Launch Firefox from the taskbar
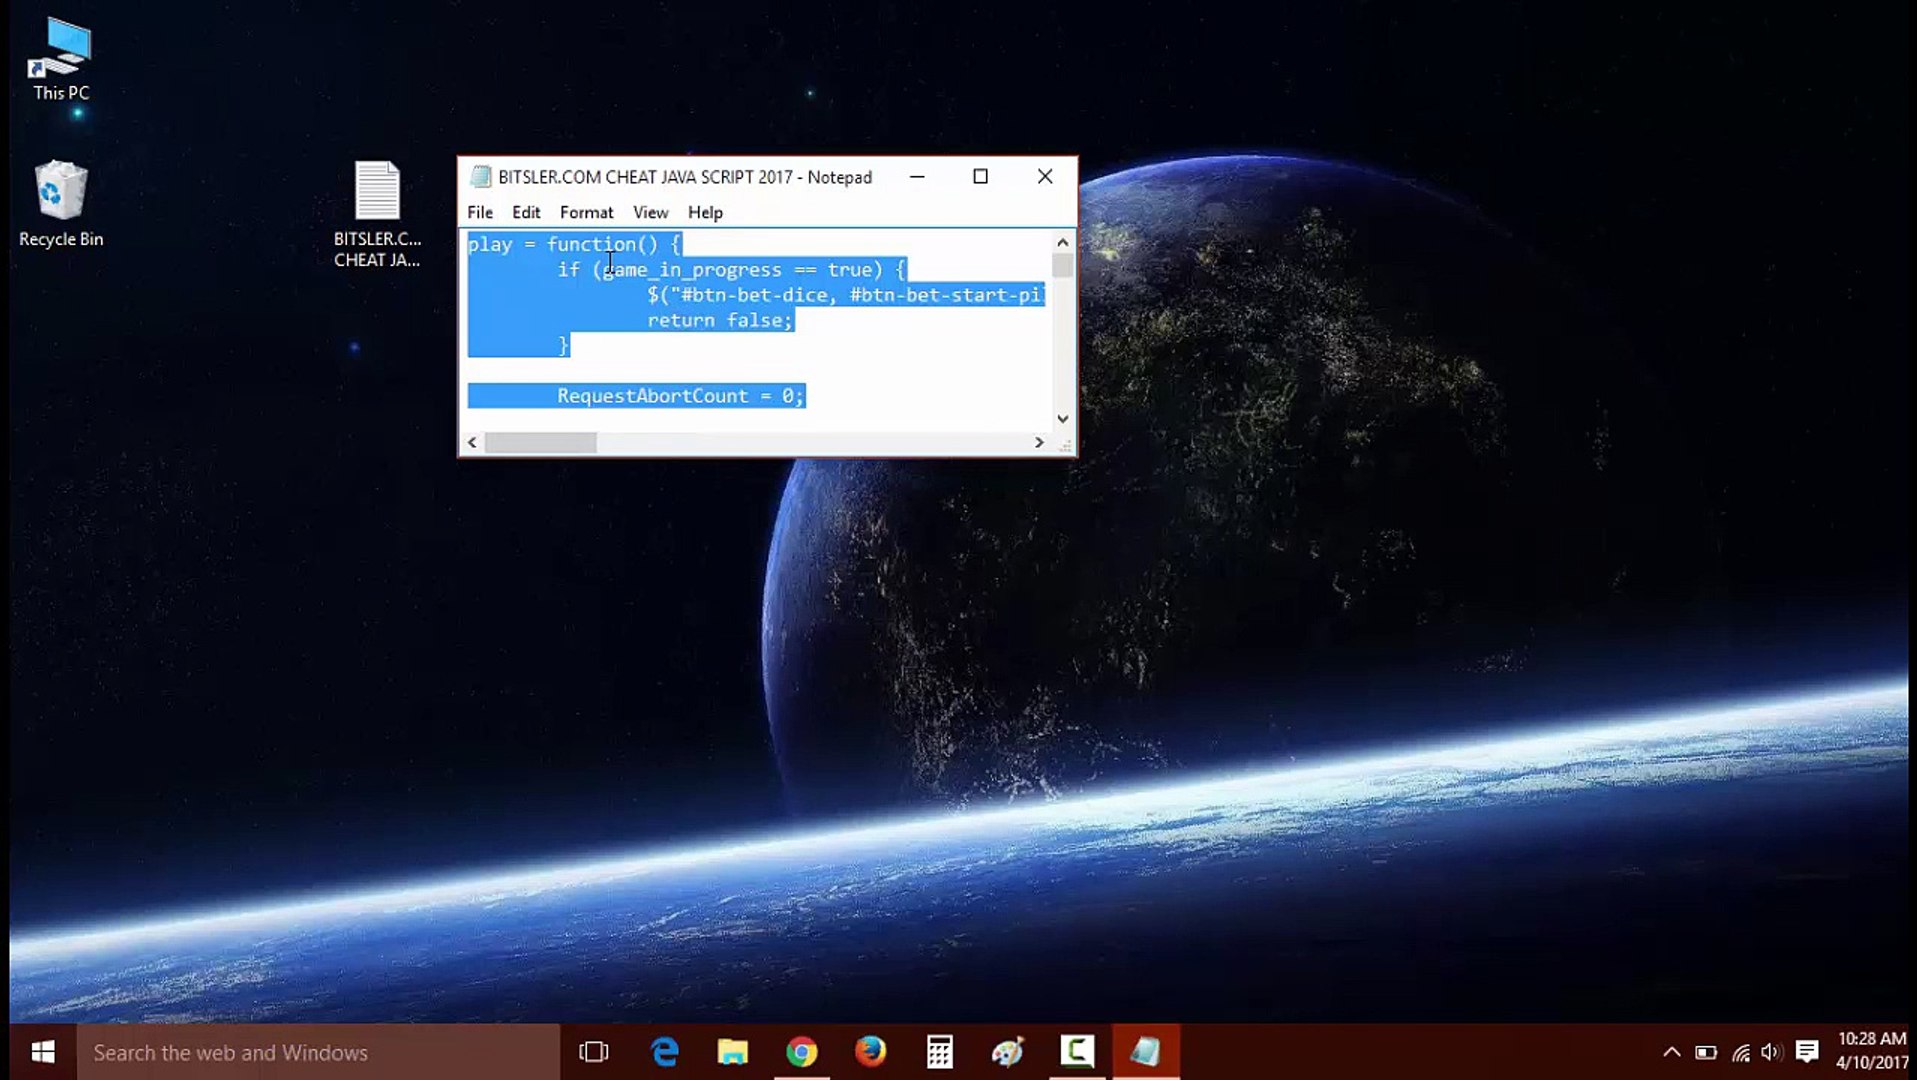 click(870, 1052)
